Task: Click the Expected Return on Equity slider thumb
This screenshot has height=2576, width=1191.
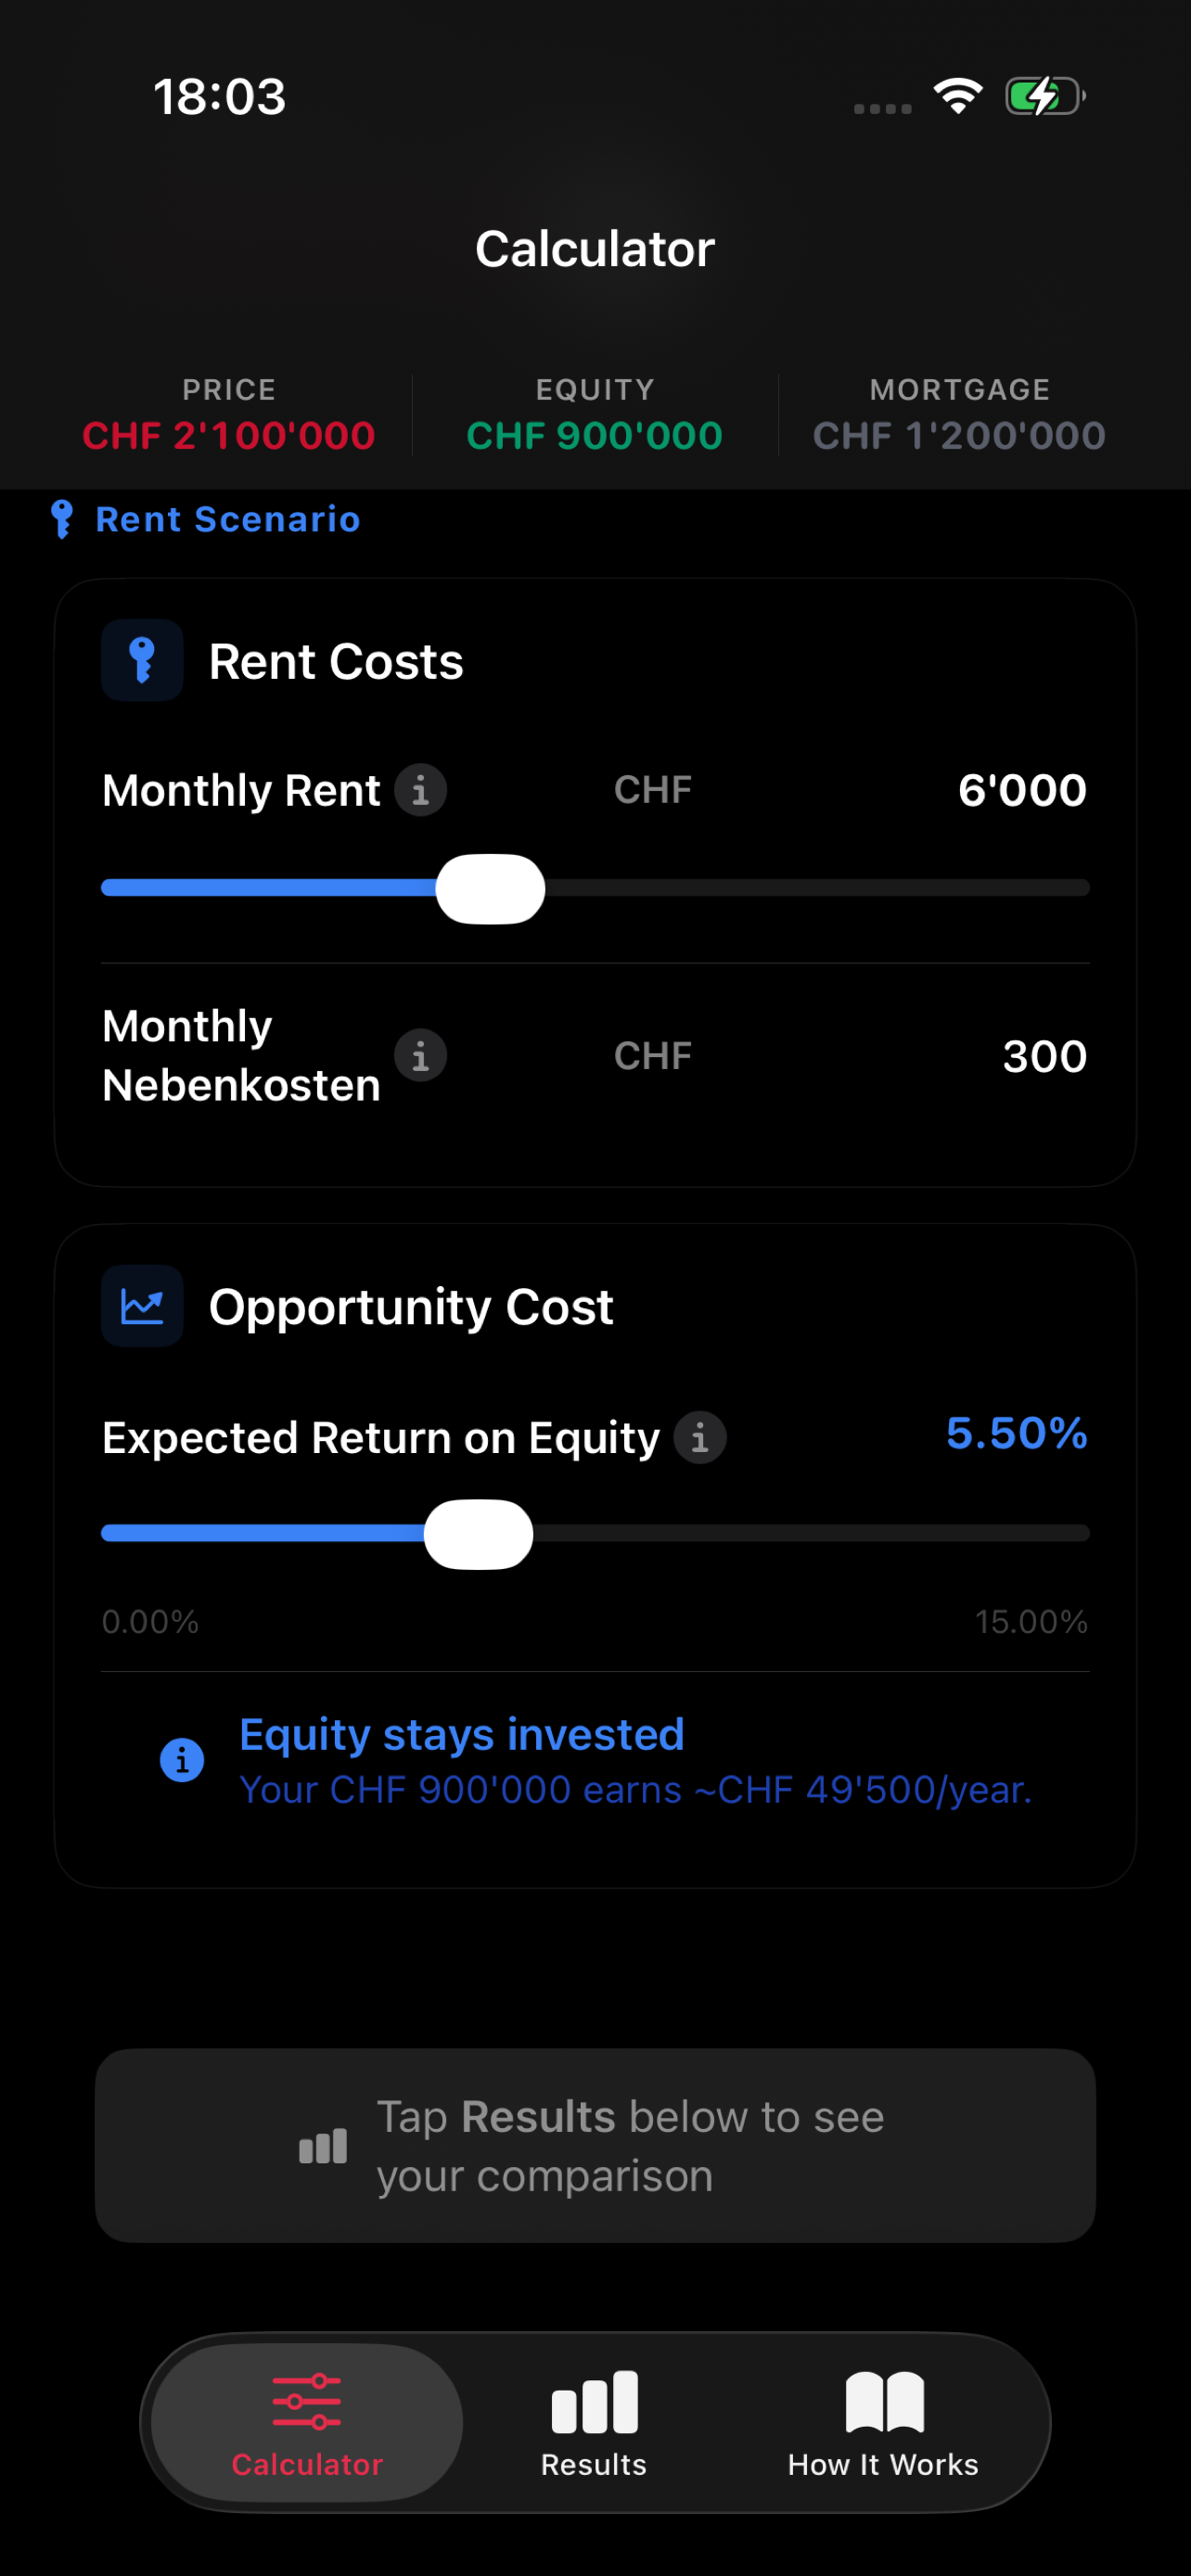Action: tap(478, 1534)
